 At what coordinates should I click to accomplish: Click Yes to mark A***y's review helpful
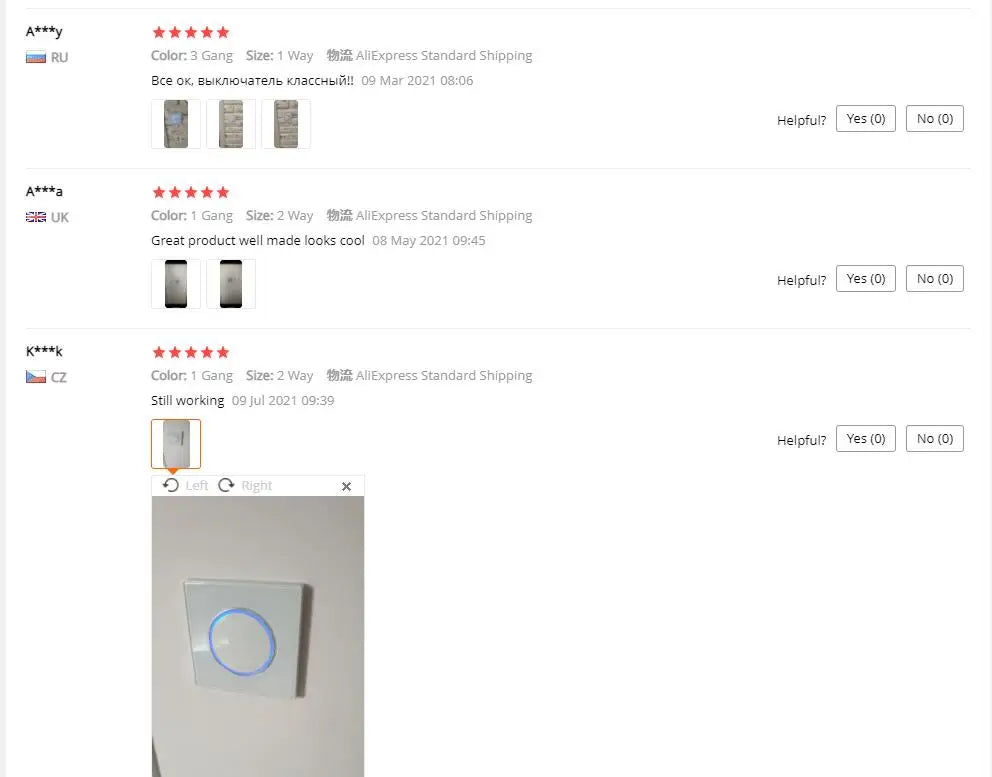pos(864,118)
